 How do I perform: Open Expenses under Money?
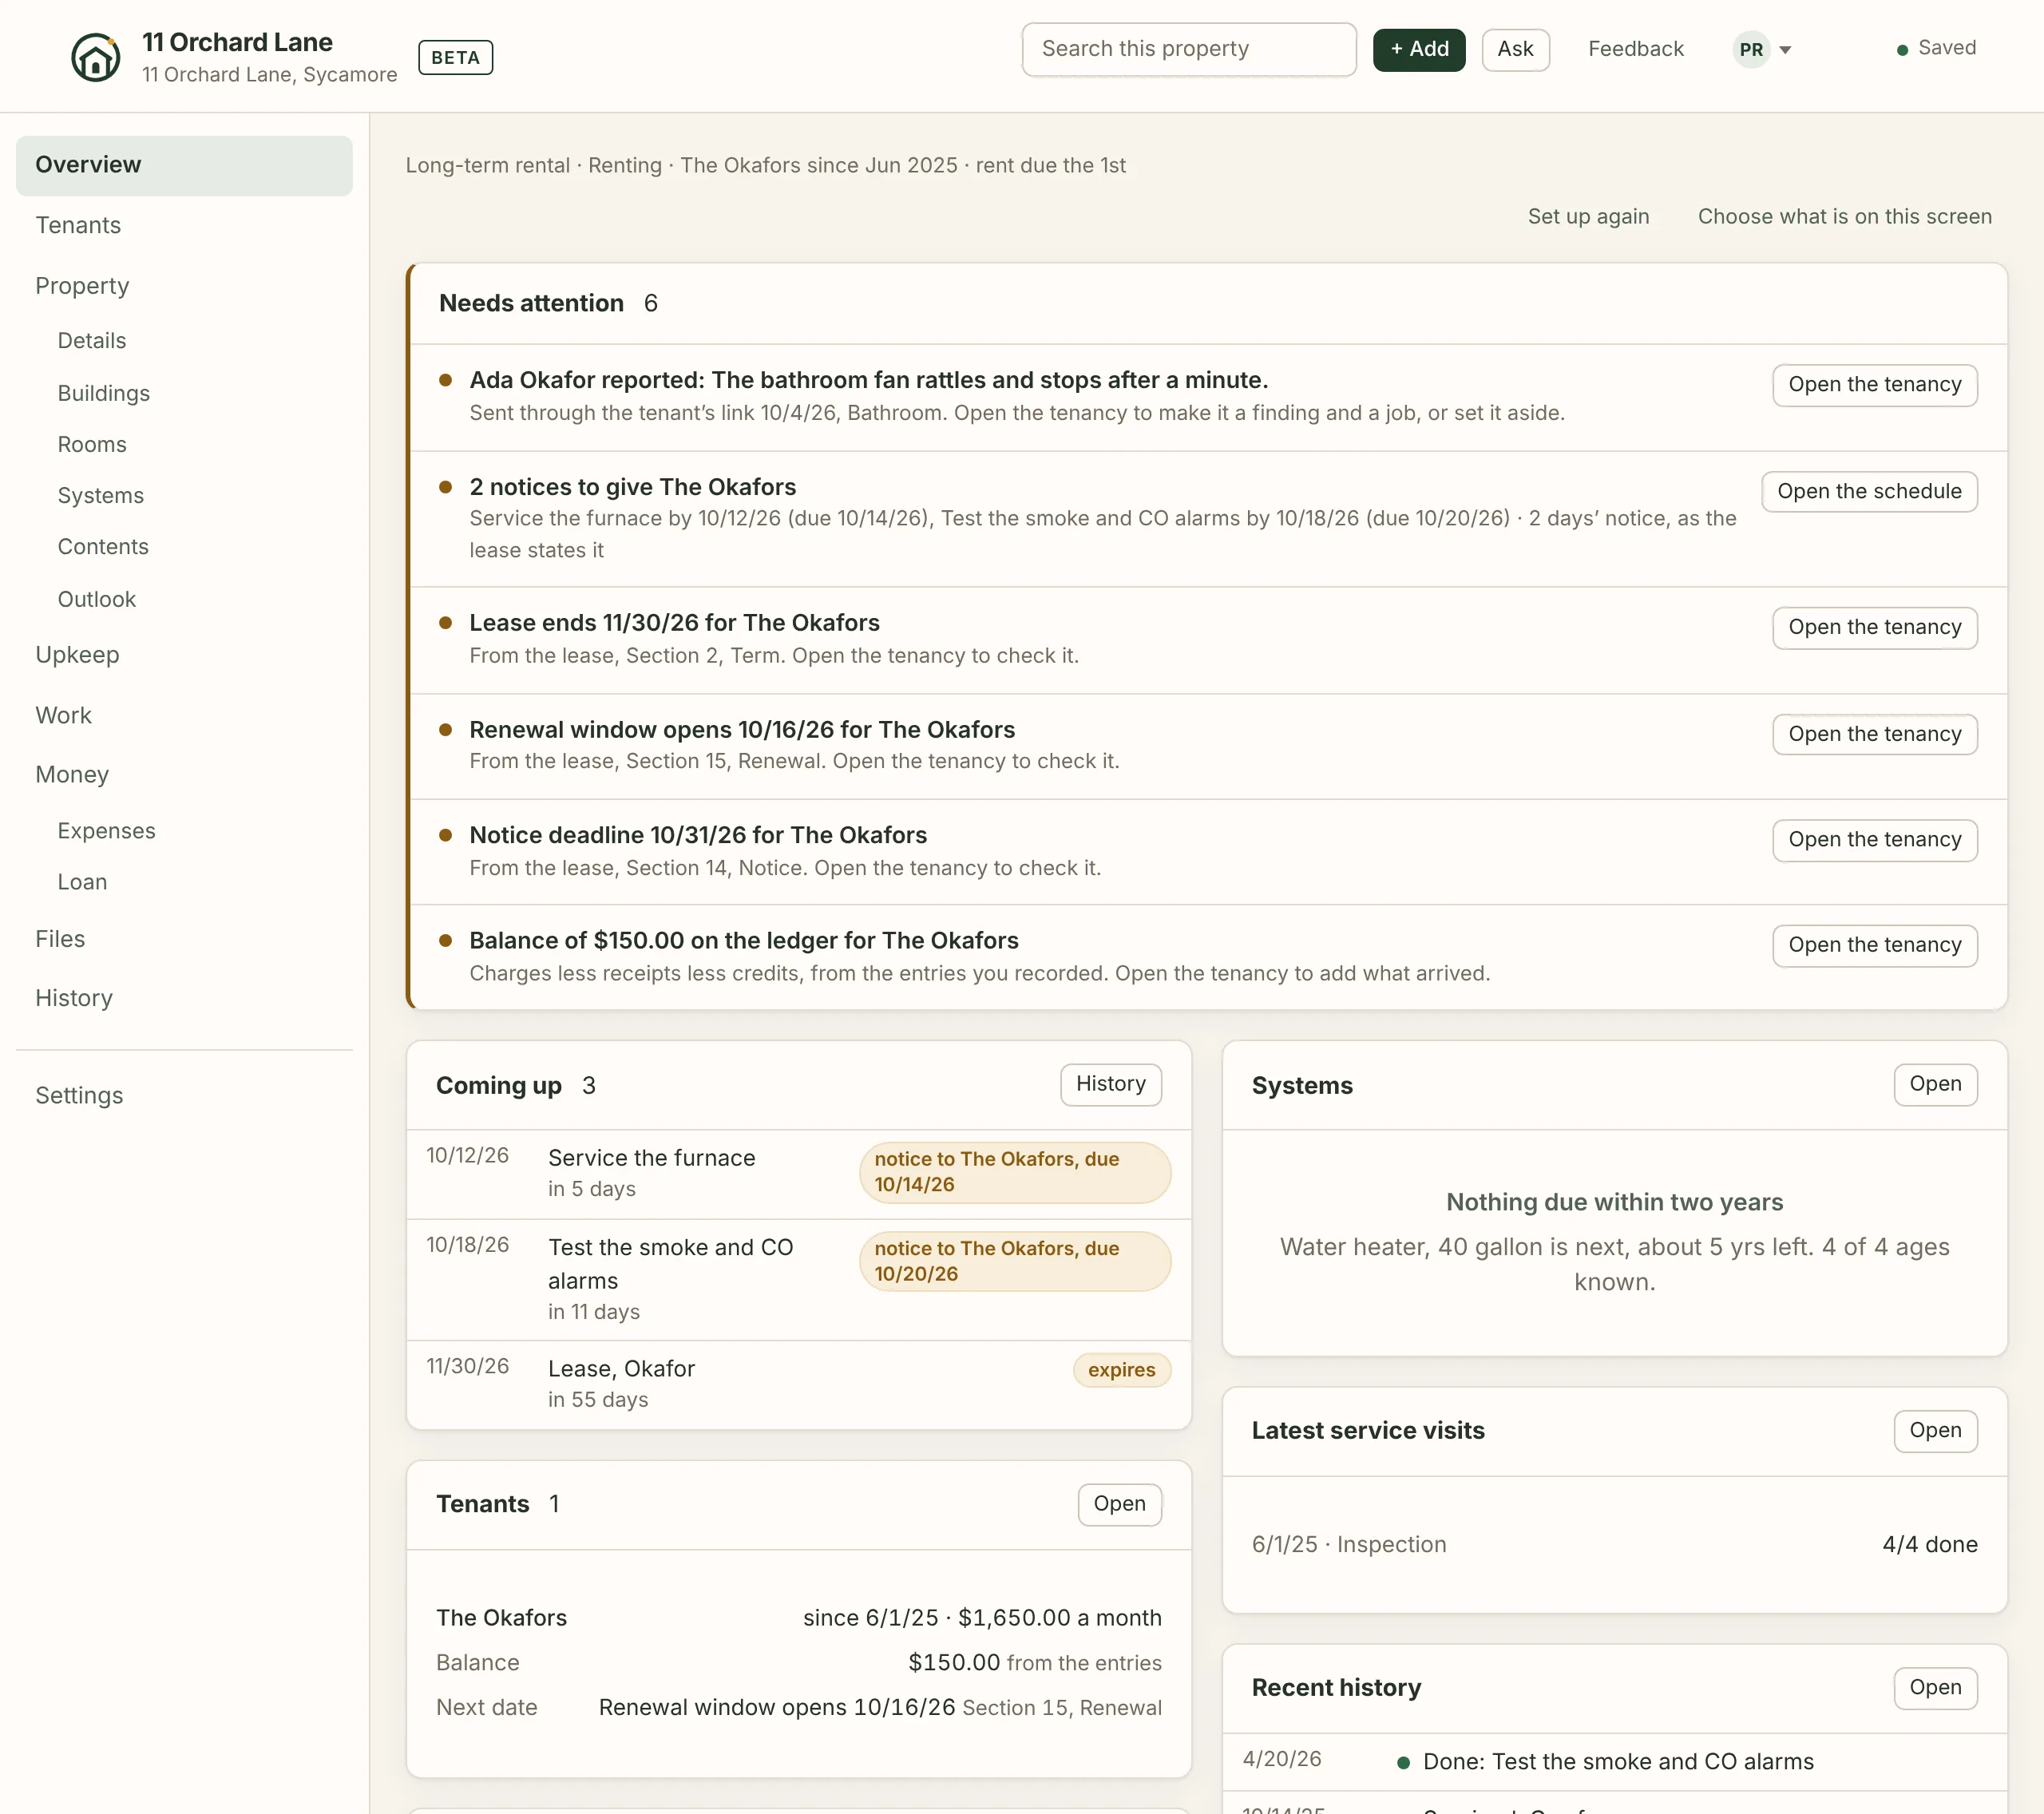pyautogui.click(x=106, y=831)
